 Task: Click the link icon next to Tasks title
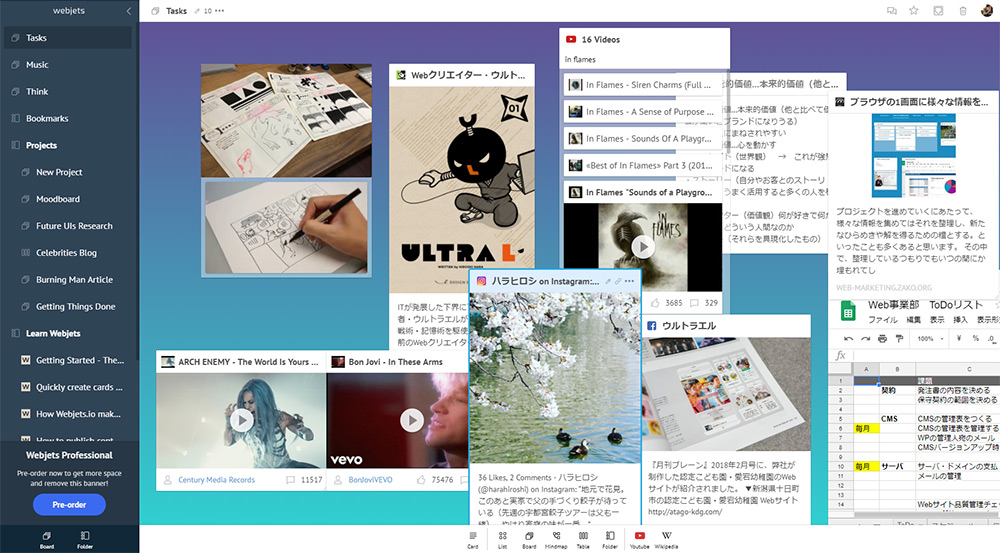pyautogui.click(x=197, y=11)
